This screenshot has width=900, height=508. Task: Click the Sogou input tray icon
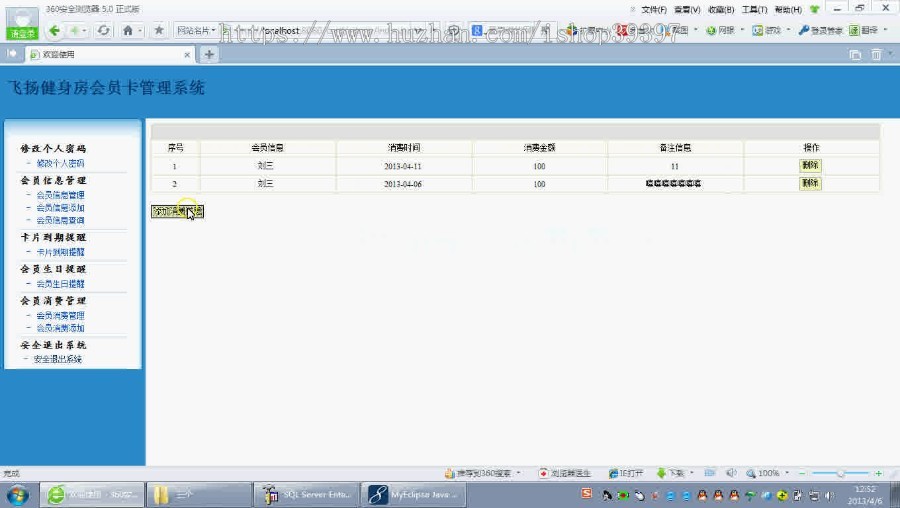(586, 494)
